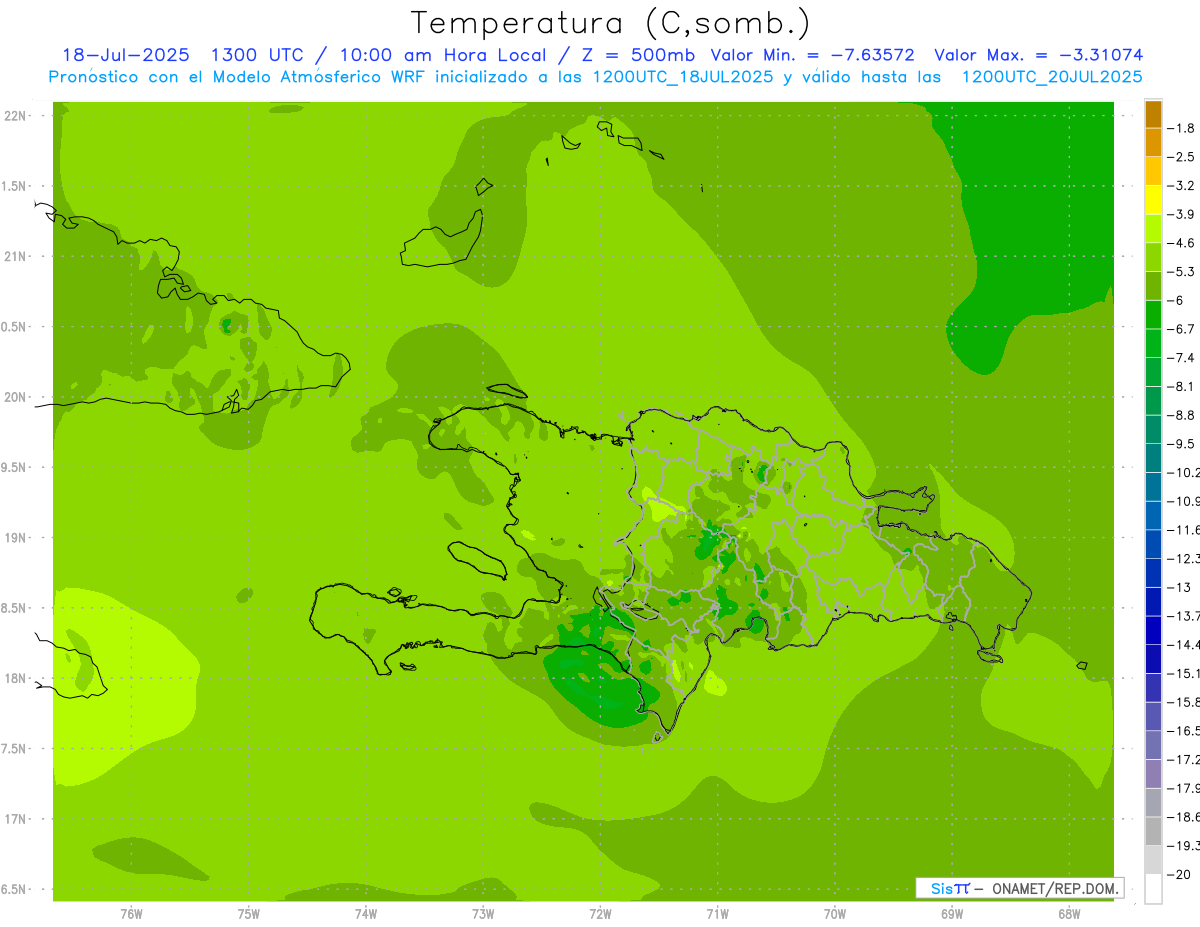Select the yellow swatch between -3.2 and -3.9

coord(1153,200)
